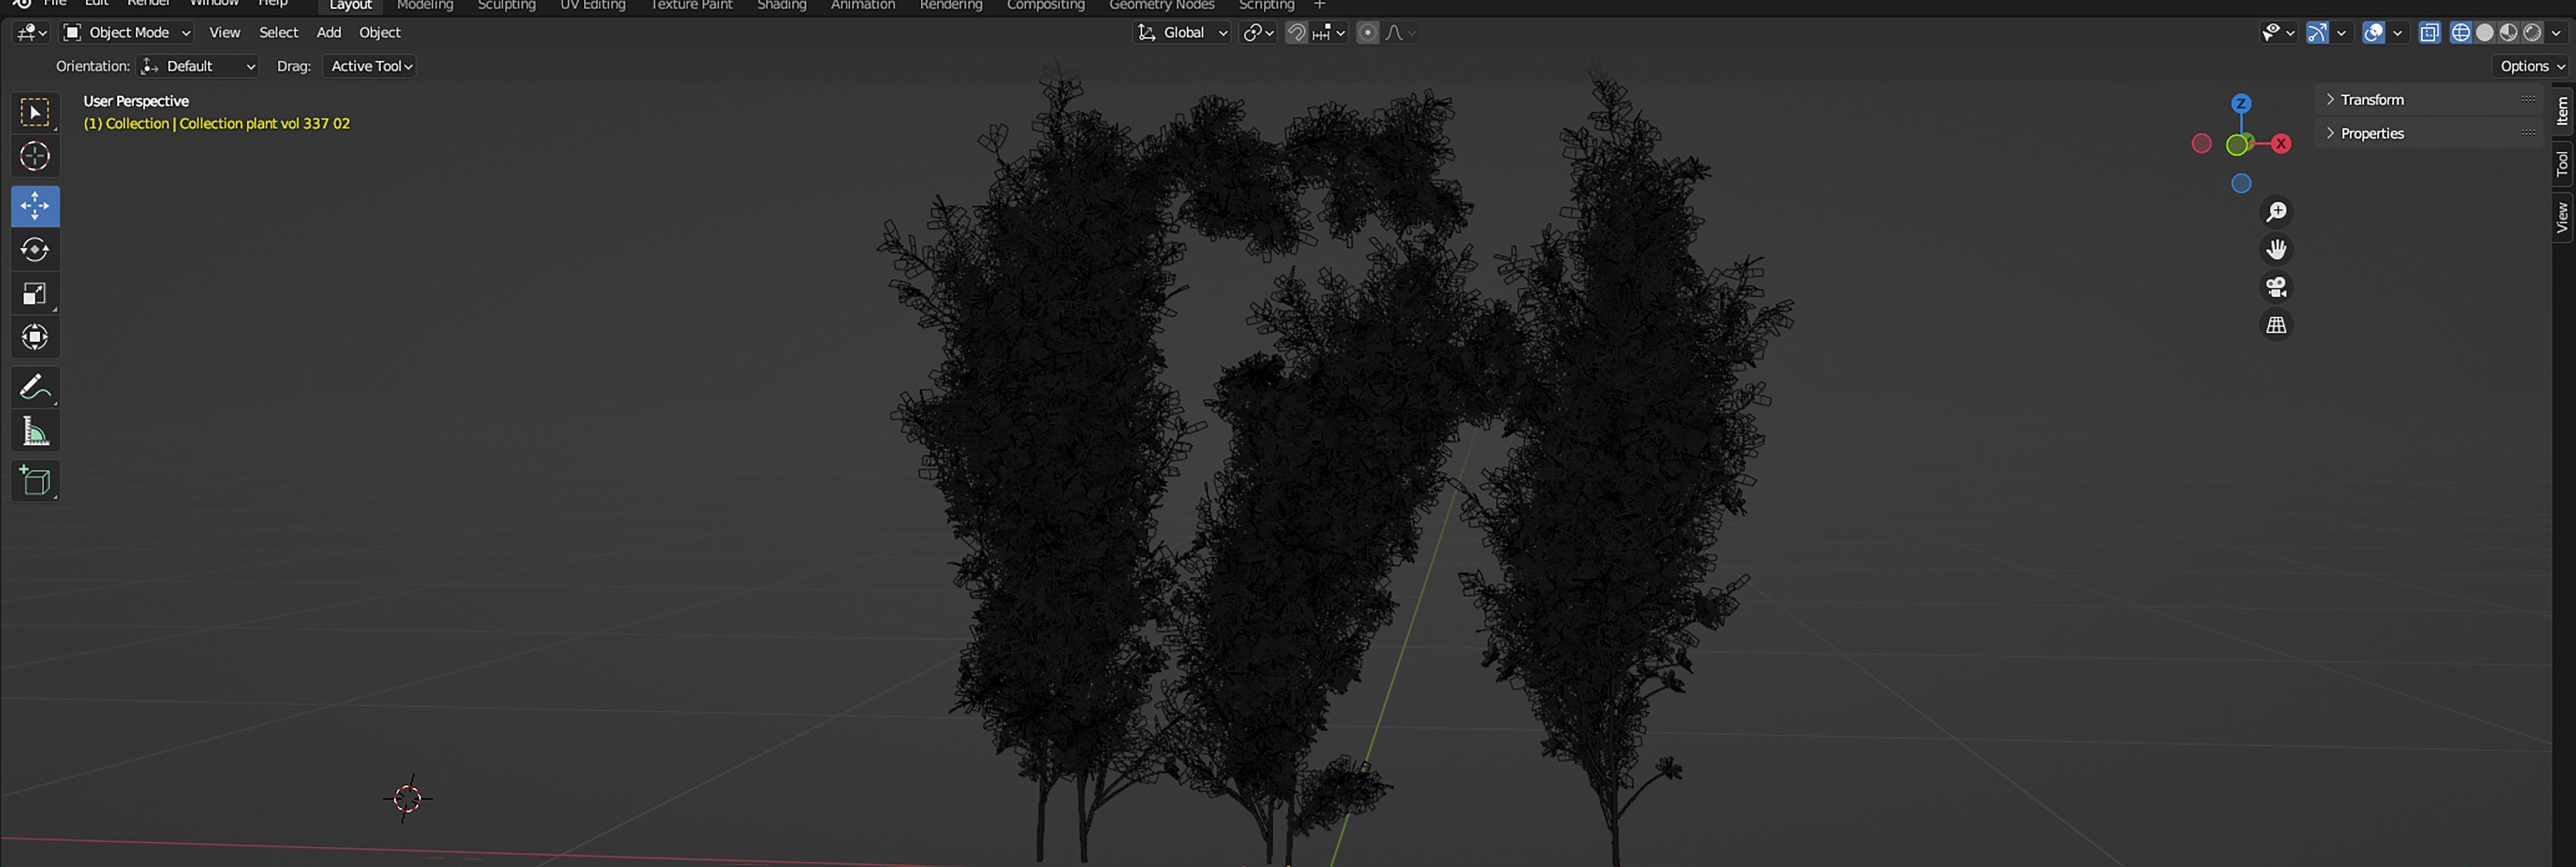Activate the 3D Cursor tool
The image size is (2576, 867).
pos(35,156)
